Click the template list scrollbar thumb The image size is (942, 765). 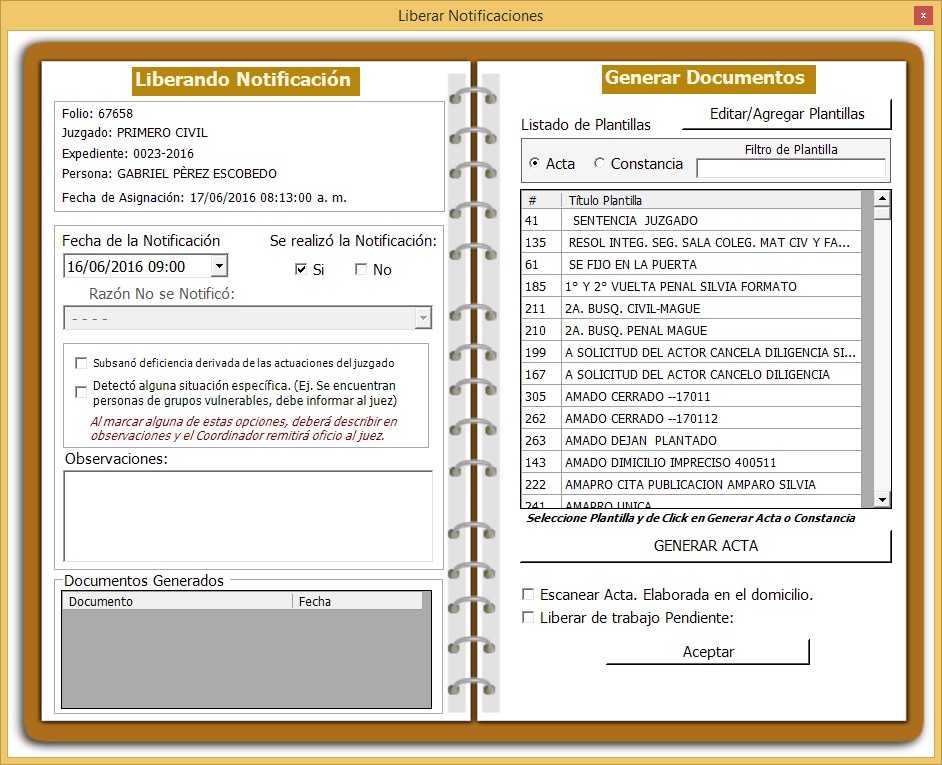click(x=882, y=213)
